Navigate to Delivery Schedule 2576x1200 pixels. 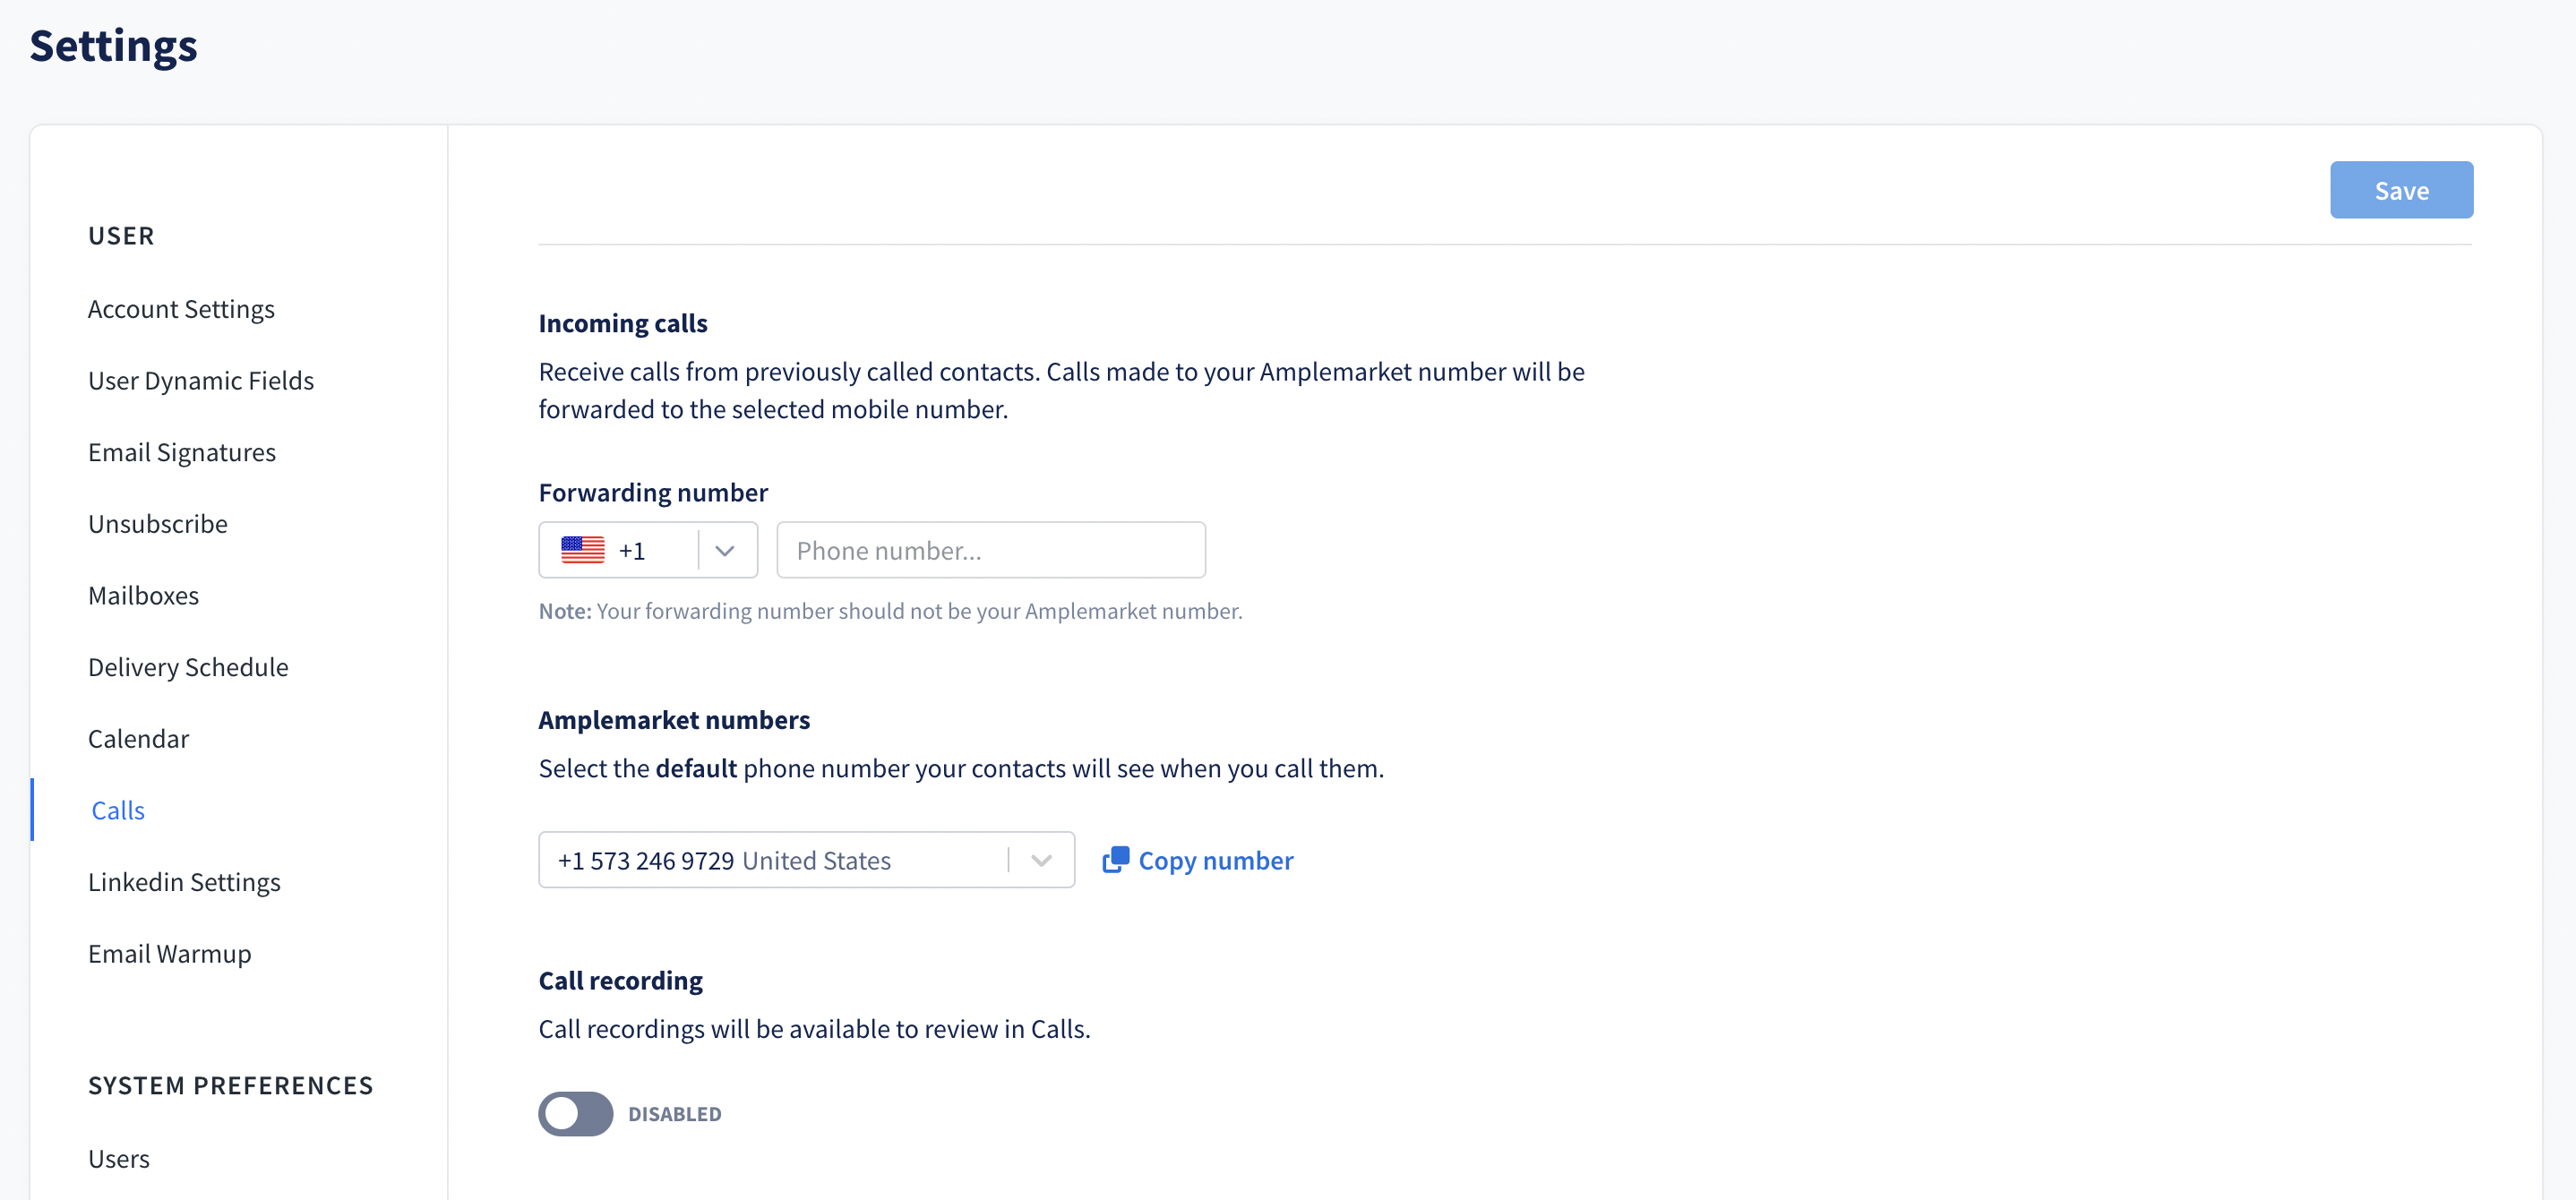pos(188,667)
